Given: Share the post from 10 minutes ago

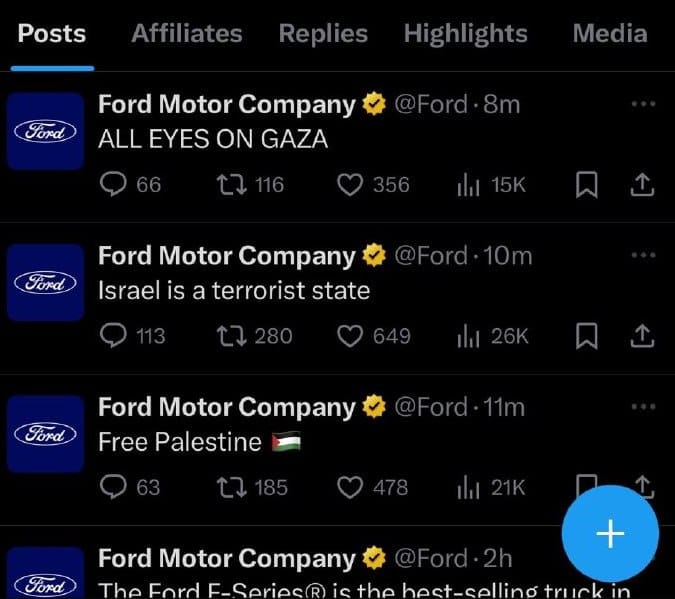Looking at the screenshot, I should coord(643,336).
